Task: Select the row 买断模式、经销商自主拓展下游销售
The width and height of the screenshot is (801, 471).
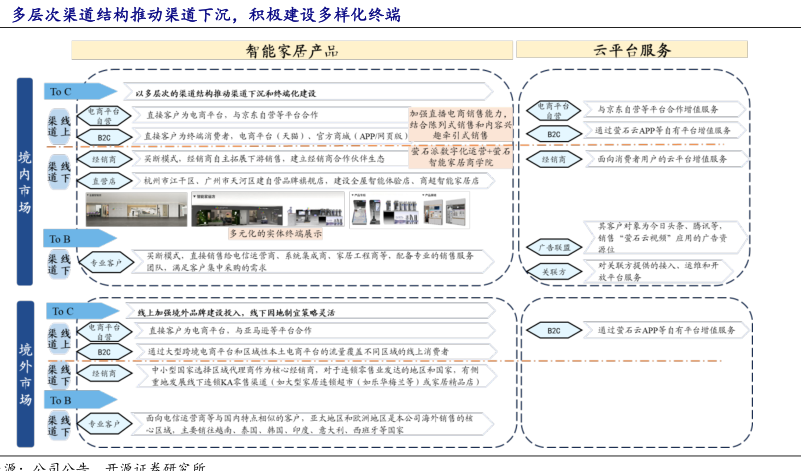Action: (x=271, y=159)
